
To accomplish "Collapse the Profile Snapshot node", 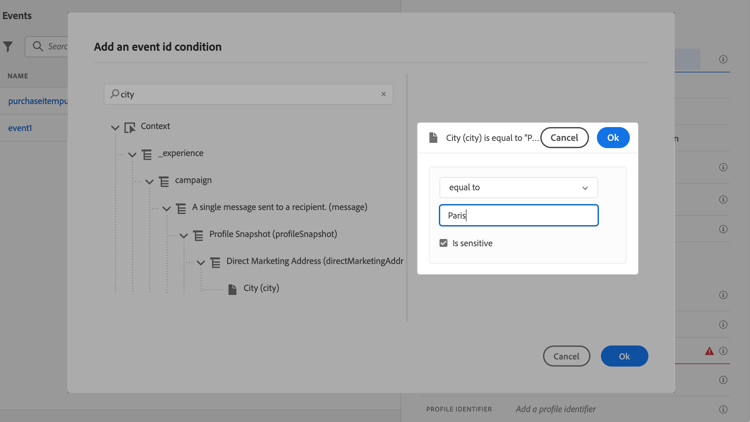I will tap(183, 235).
